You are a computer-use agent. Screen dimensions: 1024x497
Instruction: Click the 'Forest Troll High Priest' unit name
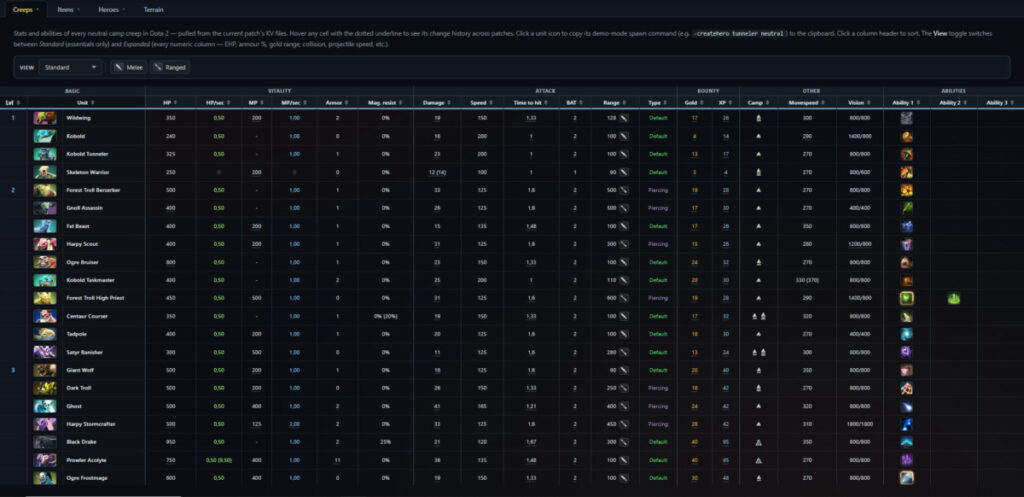(95, 298)
